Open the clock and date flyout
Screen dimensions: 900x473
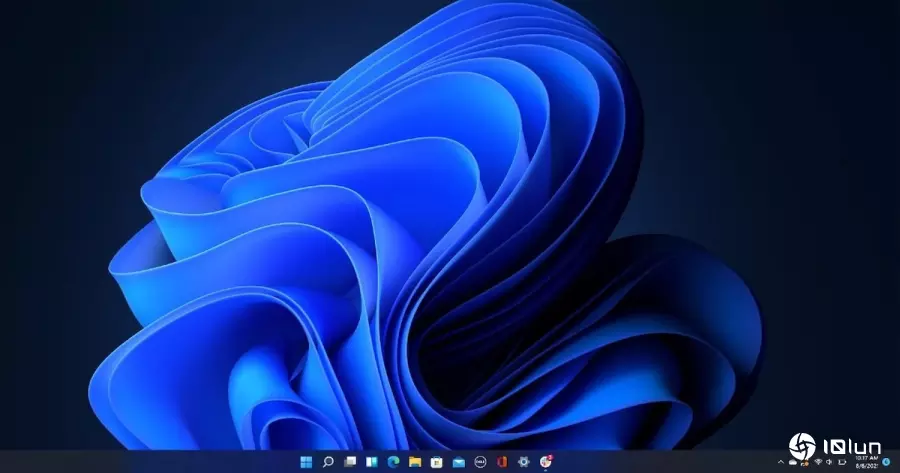(x=867, y=462)
